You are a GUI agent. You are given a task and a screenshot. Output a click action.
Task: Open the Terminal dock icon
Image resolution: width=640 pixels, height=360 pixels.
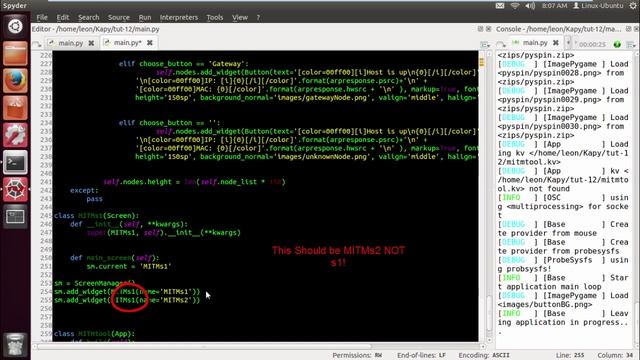click(15, 162)
